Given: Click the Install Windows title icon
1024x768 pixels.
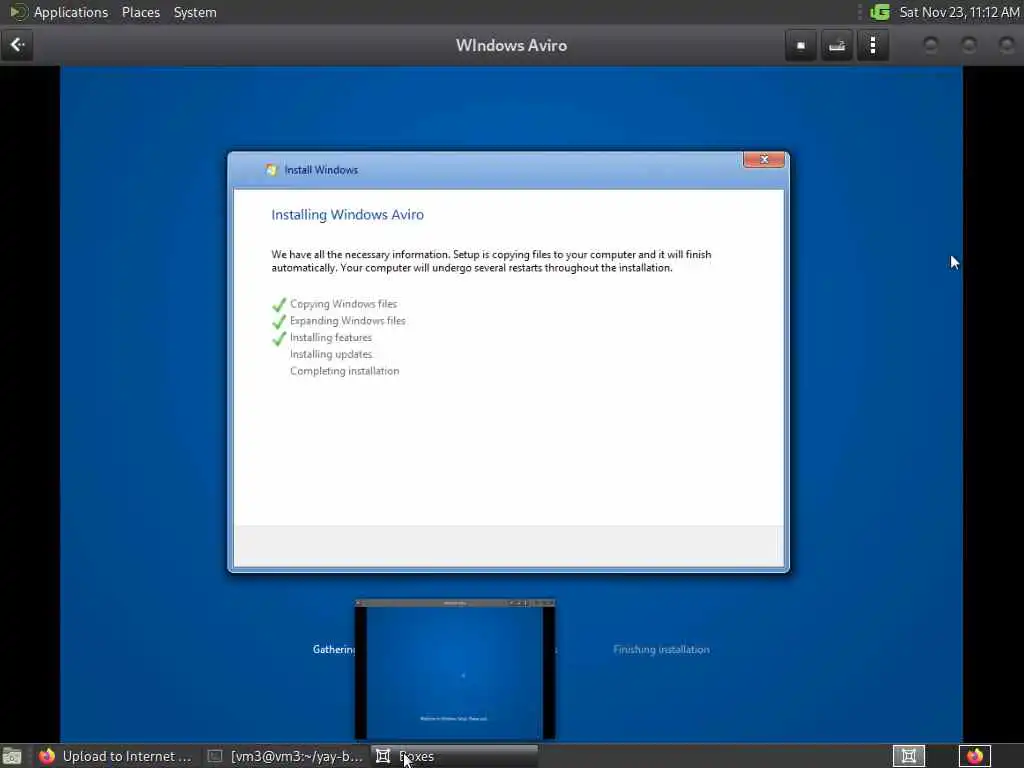Looking at the screenshot, I should coord(271,170).
